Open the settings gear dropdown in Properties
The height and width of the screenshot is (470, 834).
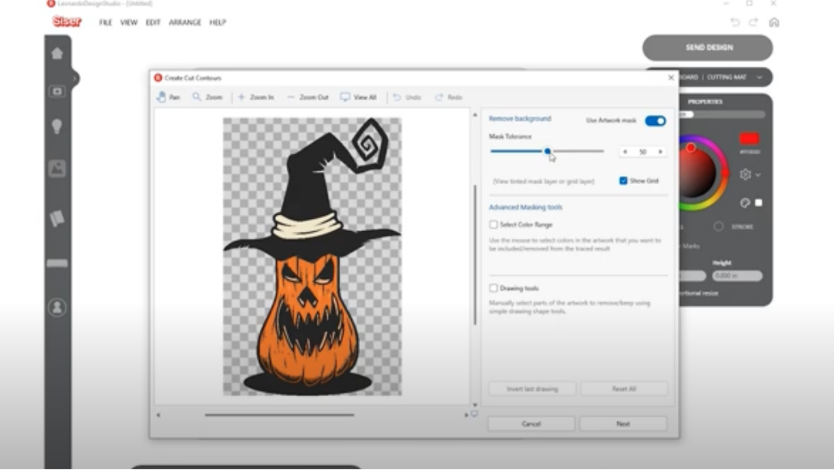pos(748,174)
